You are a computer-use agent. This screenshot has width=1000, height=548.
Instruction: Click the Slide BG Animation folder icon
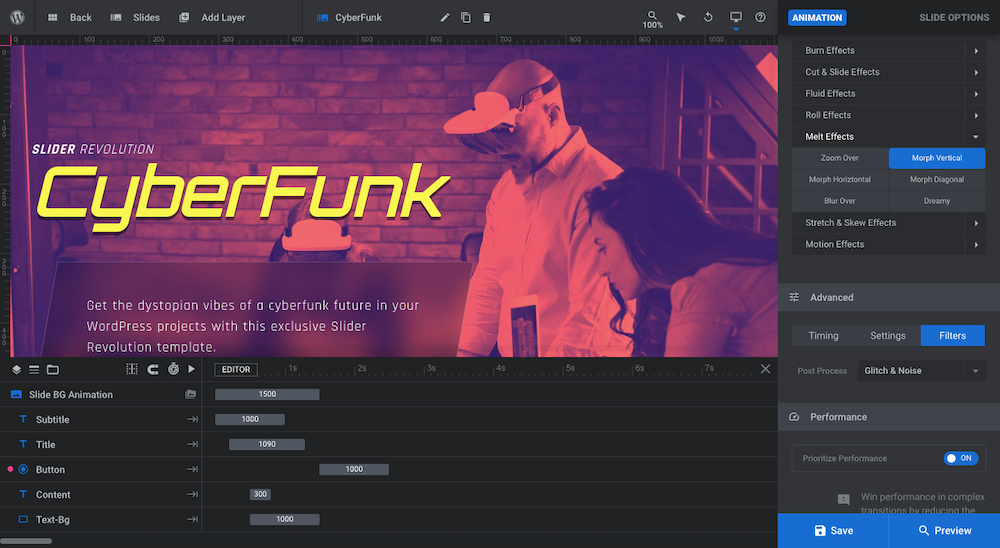pos(190,394)
